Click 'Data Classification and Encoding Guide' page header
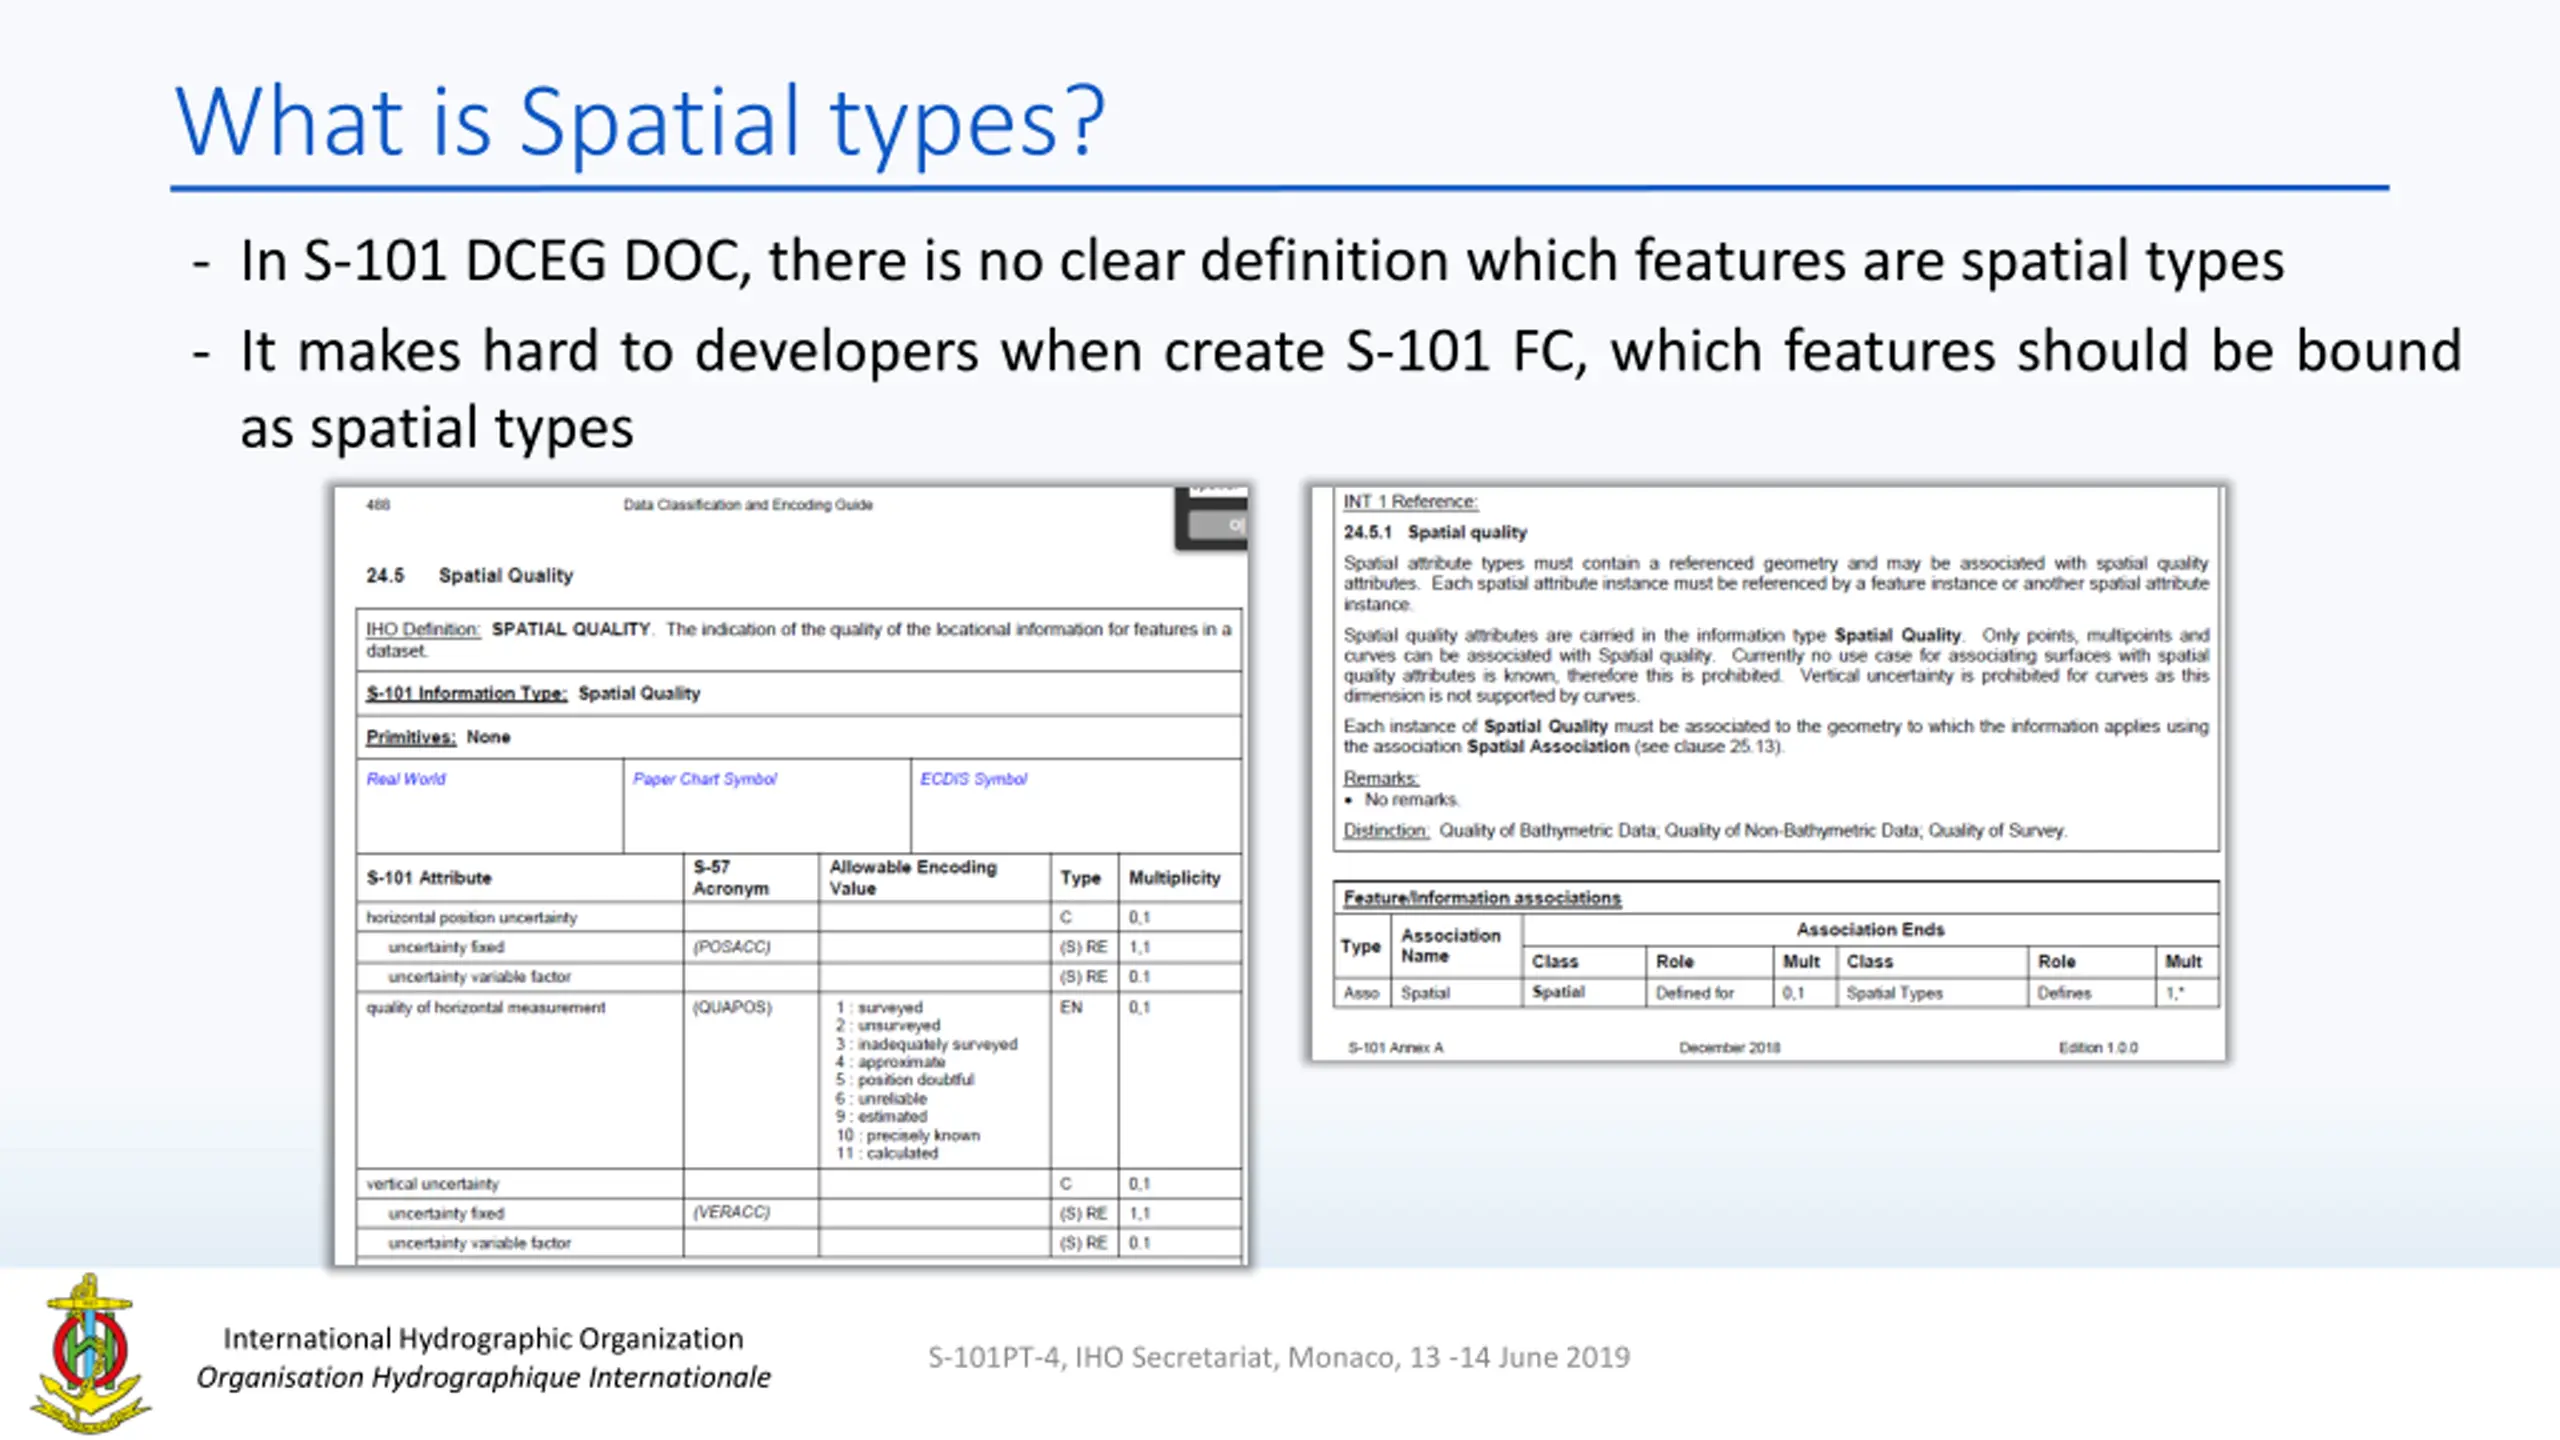 click(748, 505)
